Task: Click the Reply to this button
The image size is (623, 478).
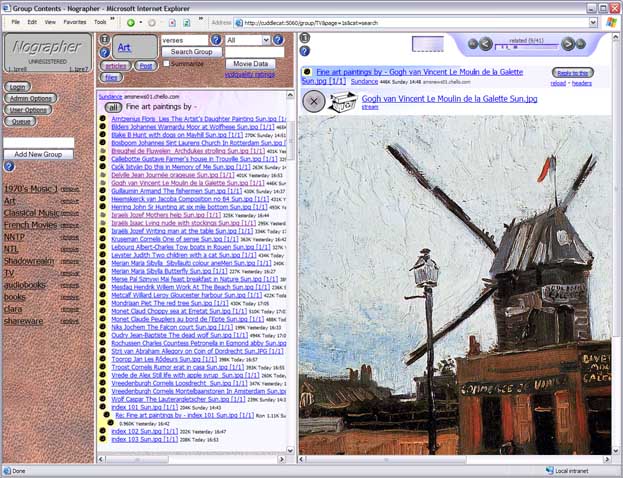Action: 573,73
